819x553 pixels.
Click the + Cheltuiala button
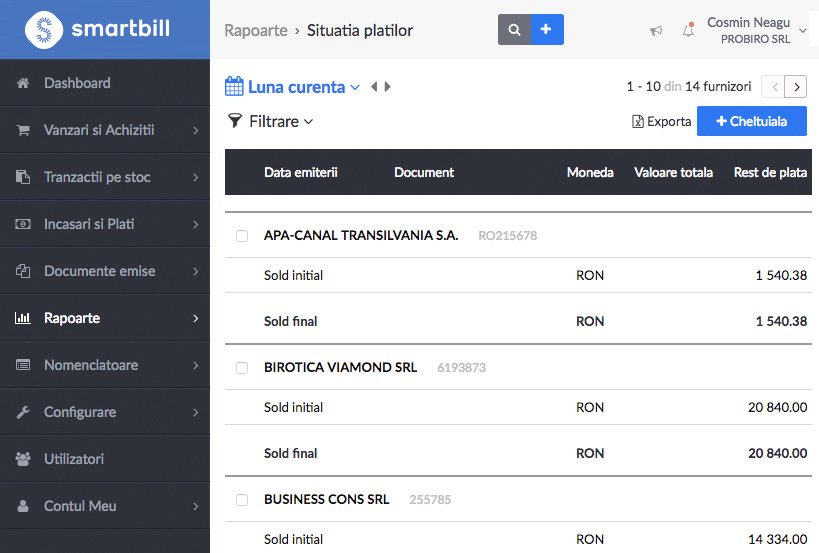point(752,121)
